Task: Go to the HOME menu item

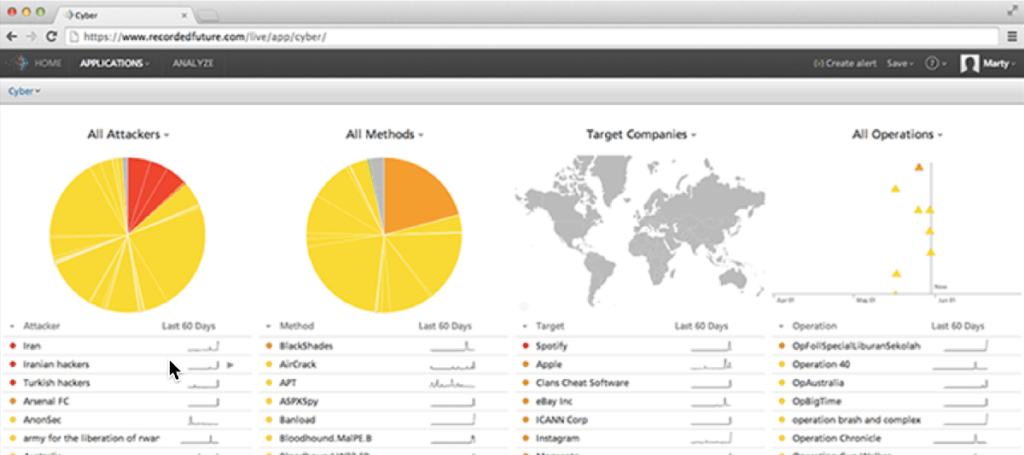Action: coord(48,63)
